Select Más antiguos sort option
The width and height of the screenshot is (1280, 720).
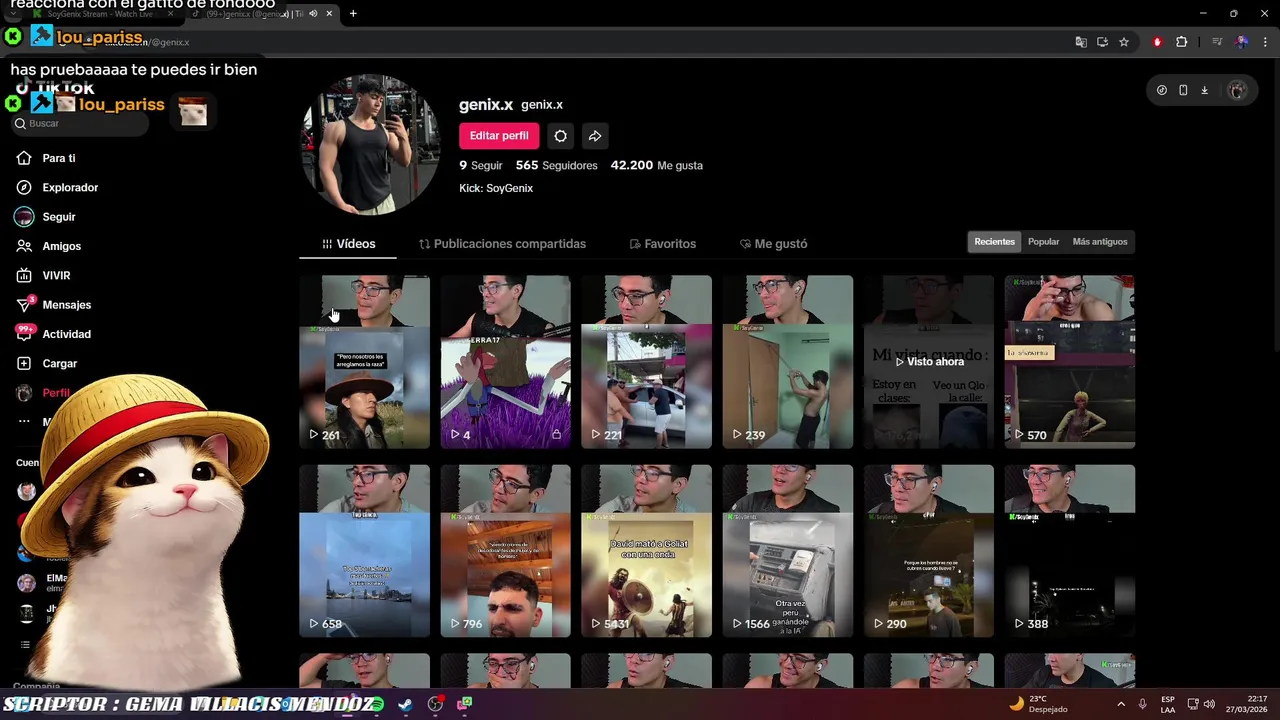1099,242
